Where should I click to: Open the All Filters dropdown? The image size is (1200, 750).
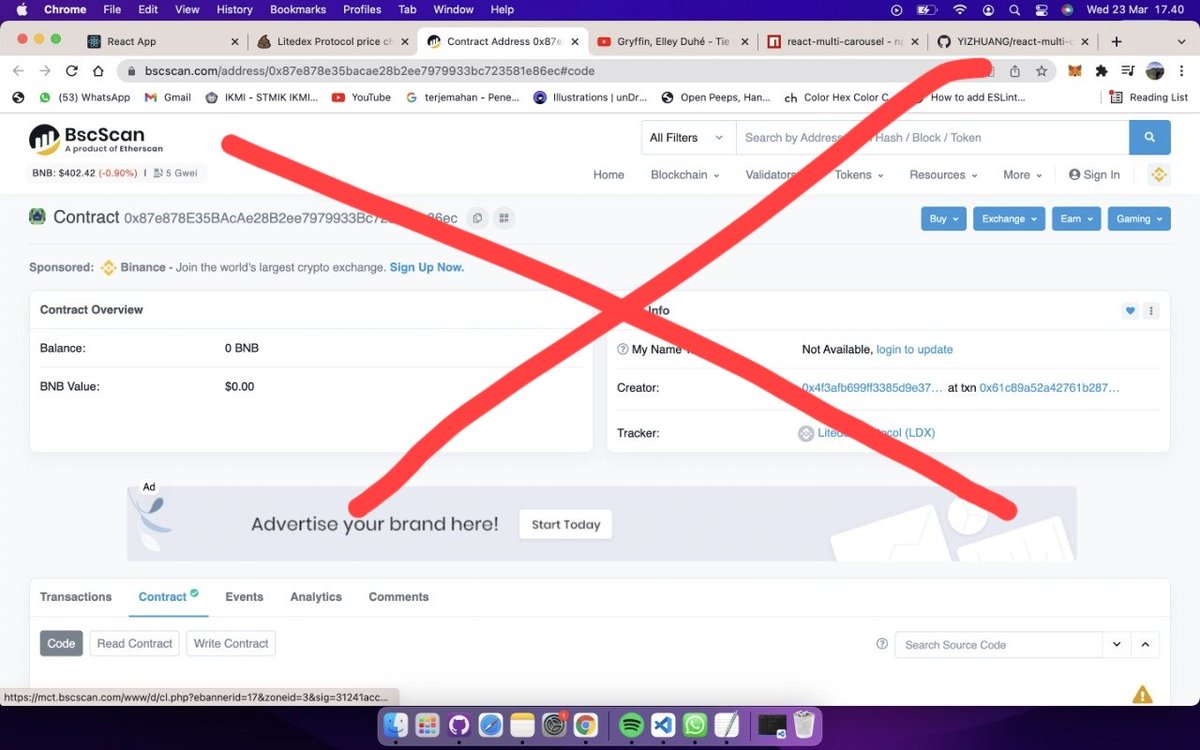(x=688, y=138)
